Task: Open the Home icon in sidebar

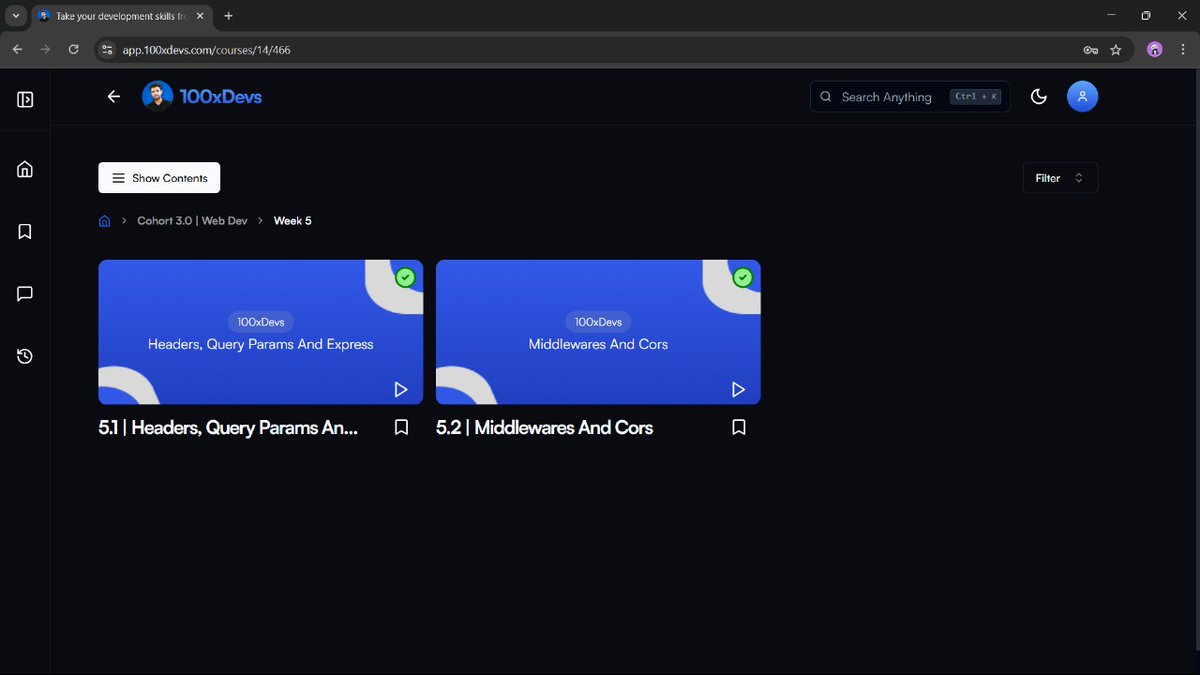Action: (25, 169)
